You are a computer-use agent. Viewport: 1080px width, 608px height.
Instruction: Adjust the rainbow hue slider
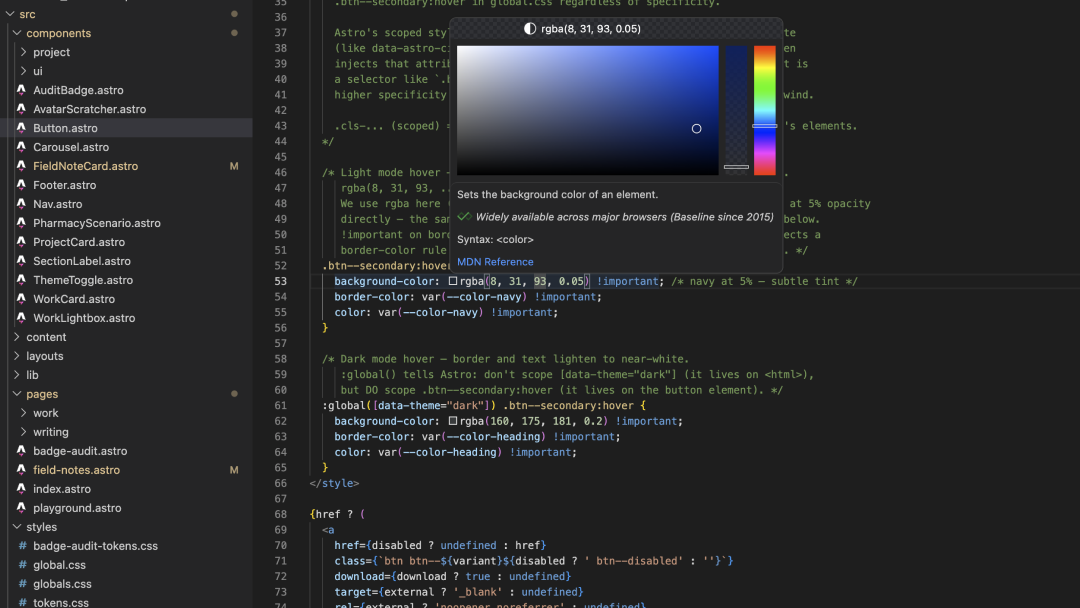765,110
